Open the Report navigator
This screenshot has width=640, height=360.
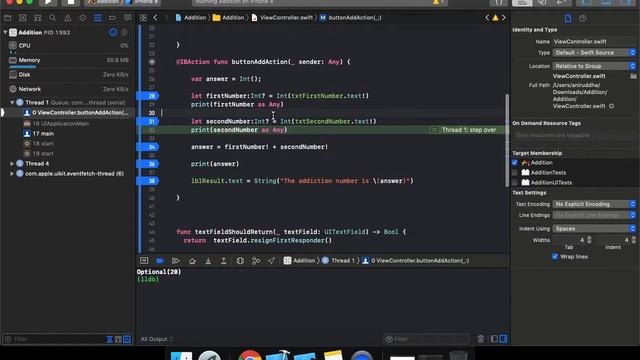[127, 18]
